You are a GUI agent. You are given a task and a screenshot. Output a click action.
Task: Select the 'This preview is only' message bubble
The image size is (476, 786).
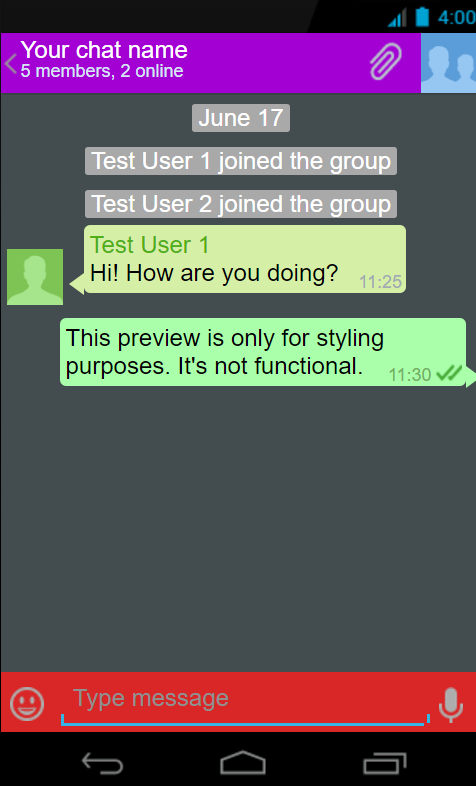[x=263, y=352]
